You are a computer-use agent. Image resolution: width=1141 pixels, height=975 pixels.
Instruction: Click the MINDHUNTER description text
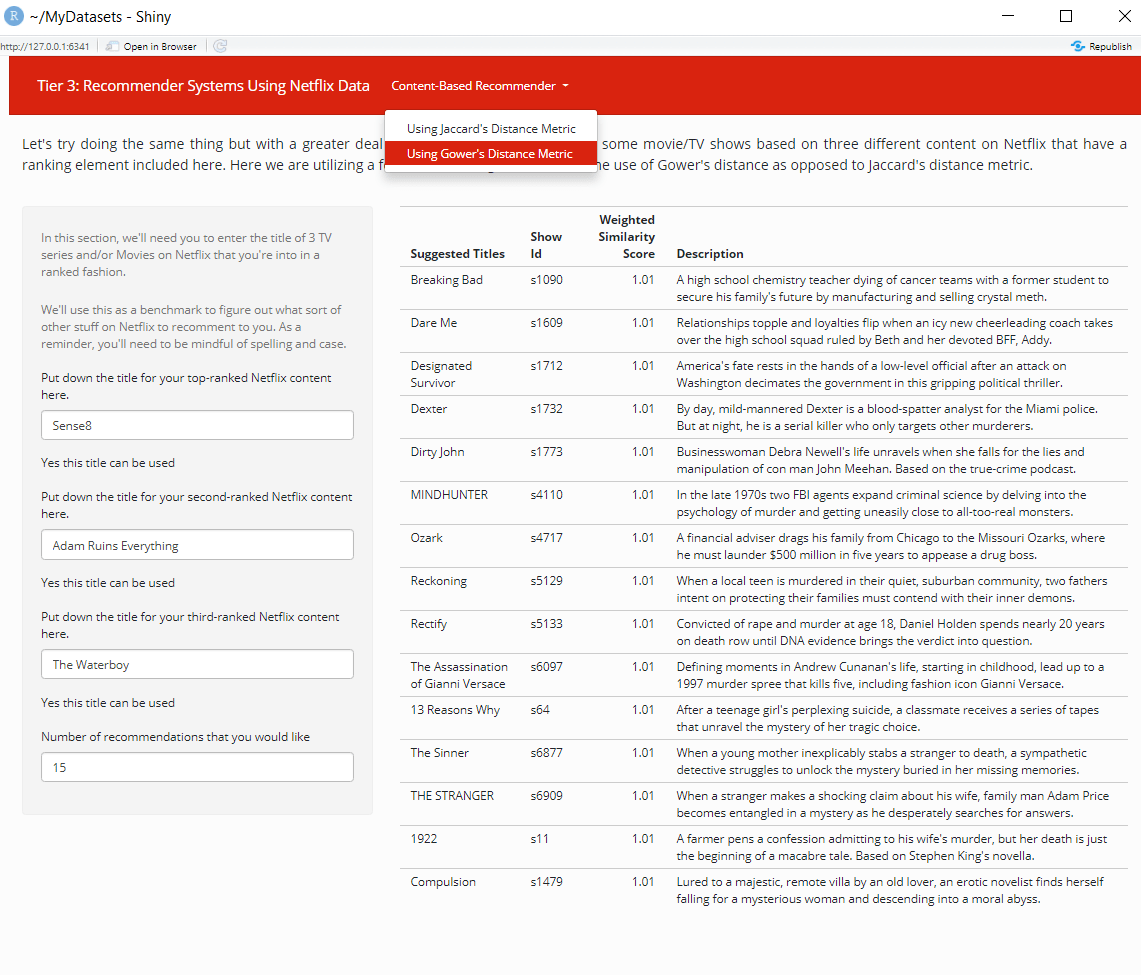click(x=881, y=503)
